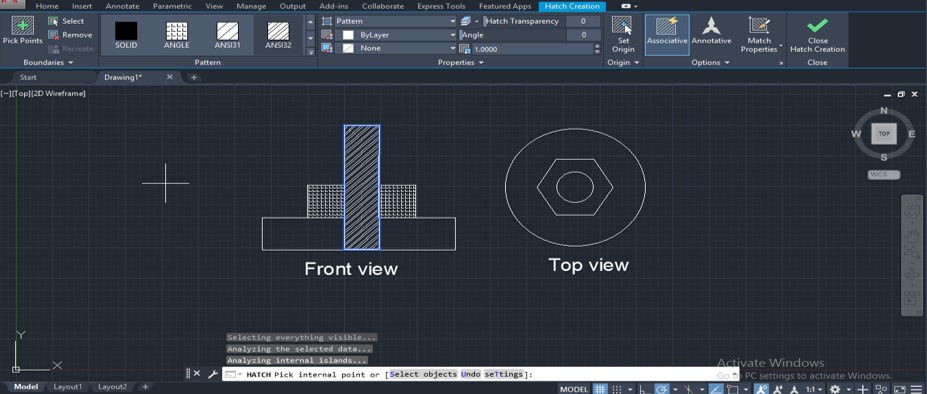Choose the SOLID hatch pattern
927x394 pixels.
click(126, 35)
